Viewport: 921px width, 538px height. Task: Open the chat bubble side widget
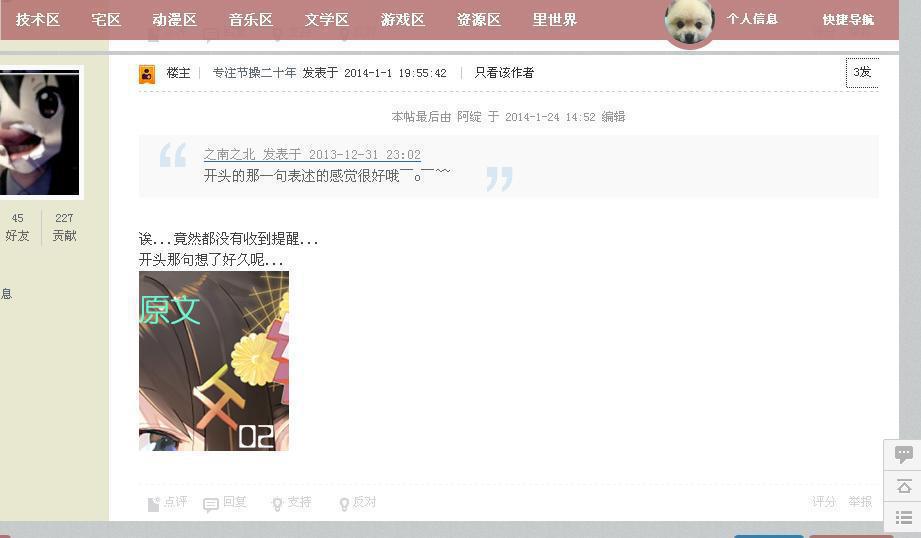903,454
